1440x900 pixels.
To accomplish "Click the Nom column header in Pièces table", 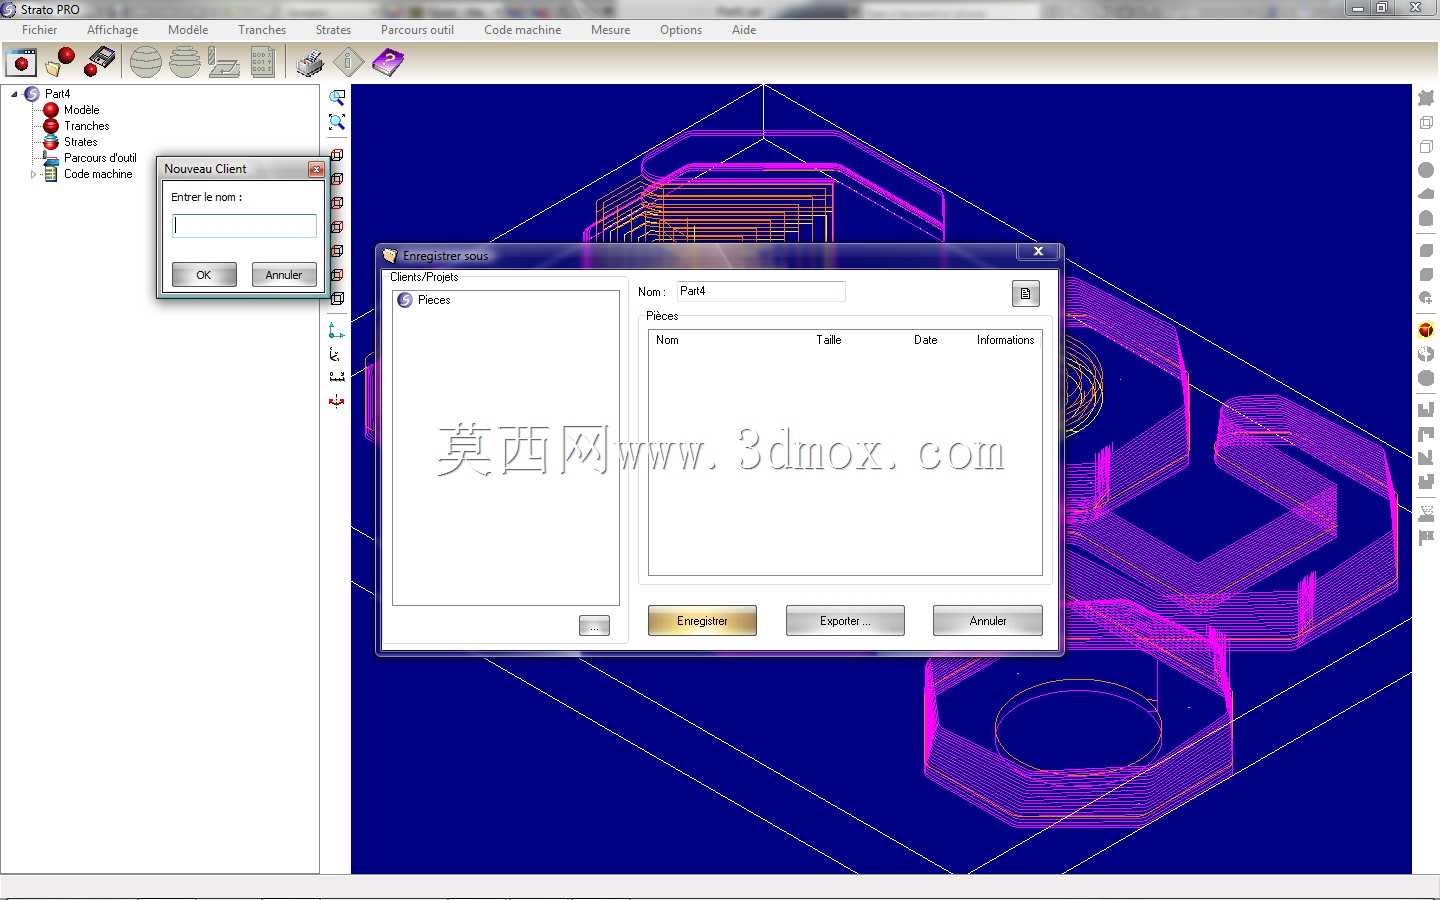I will click(x=667, y=340).
